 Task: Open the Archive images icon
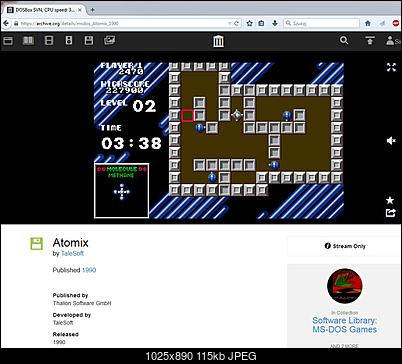pyautogui.click(x=109, y=41)
